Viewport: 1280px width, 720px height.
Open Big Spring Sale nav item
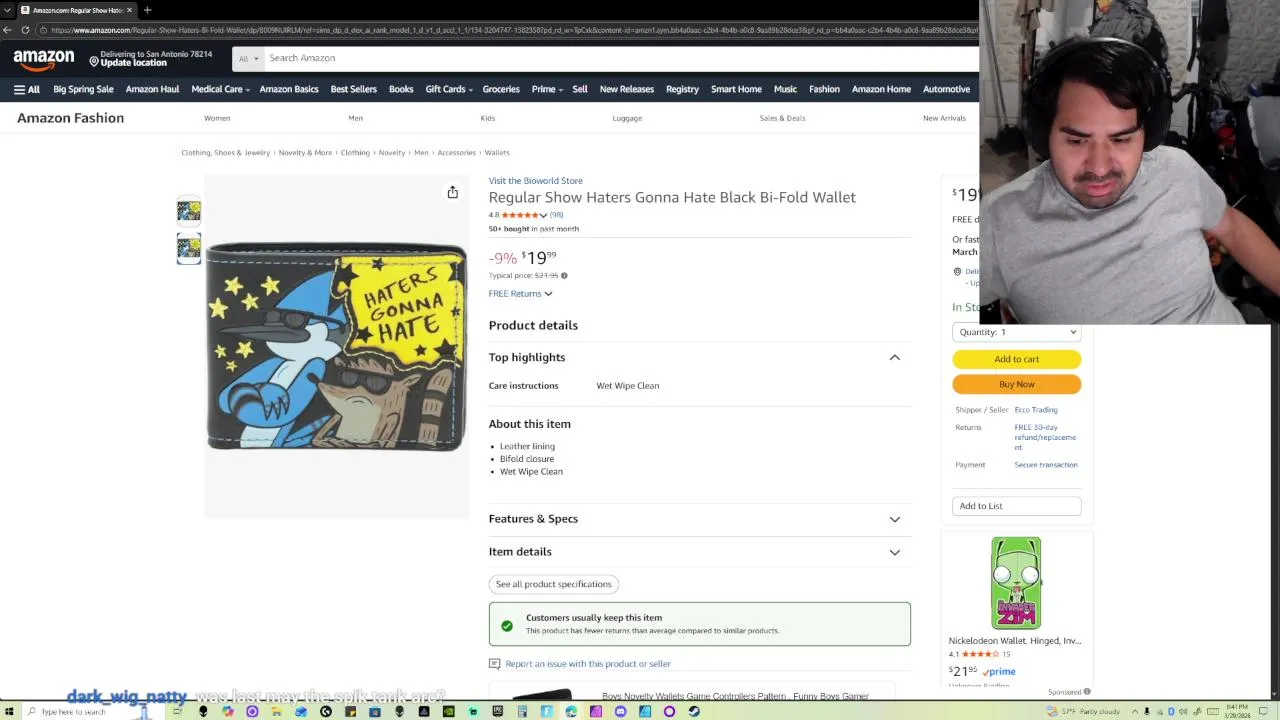tap(83, 89)
